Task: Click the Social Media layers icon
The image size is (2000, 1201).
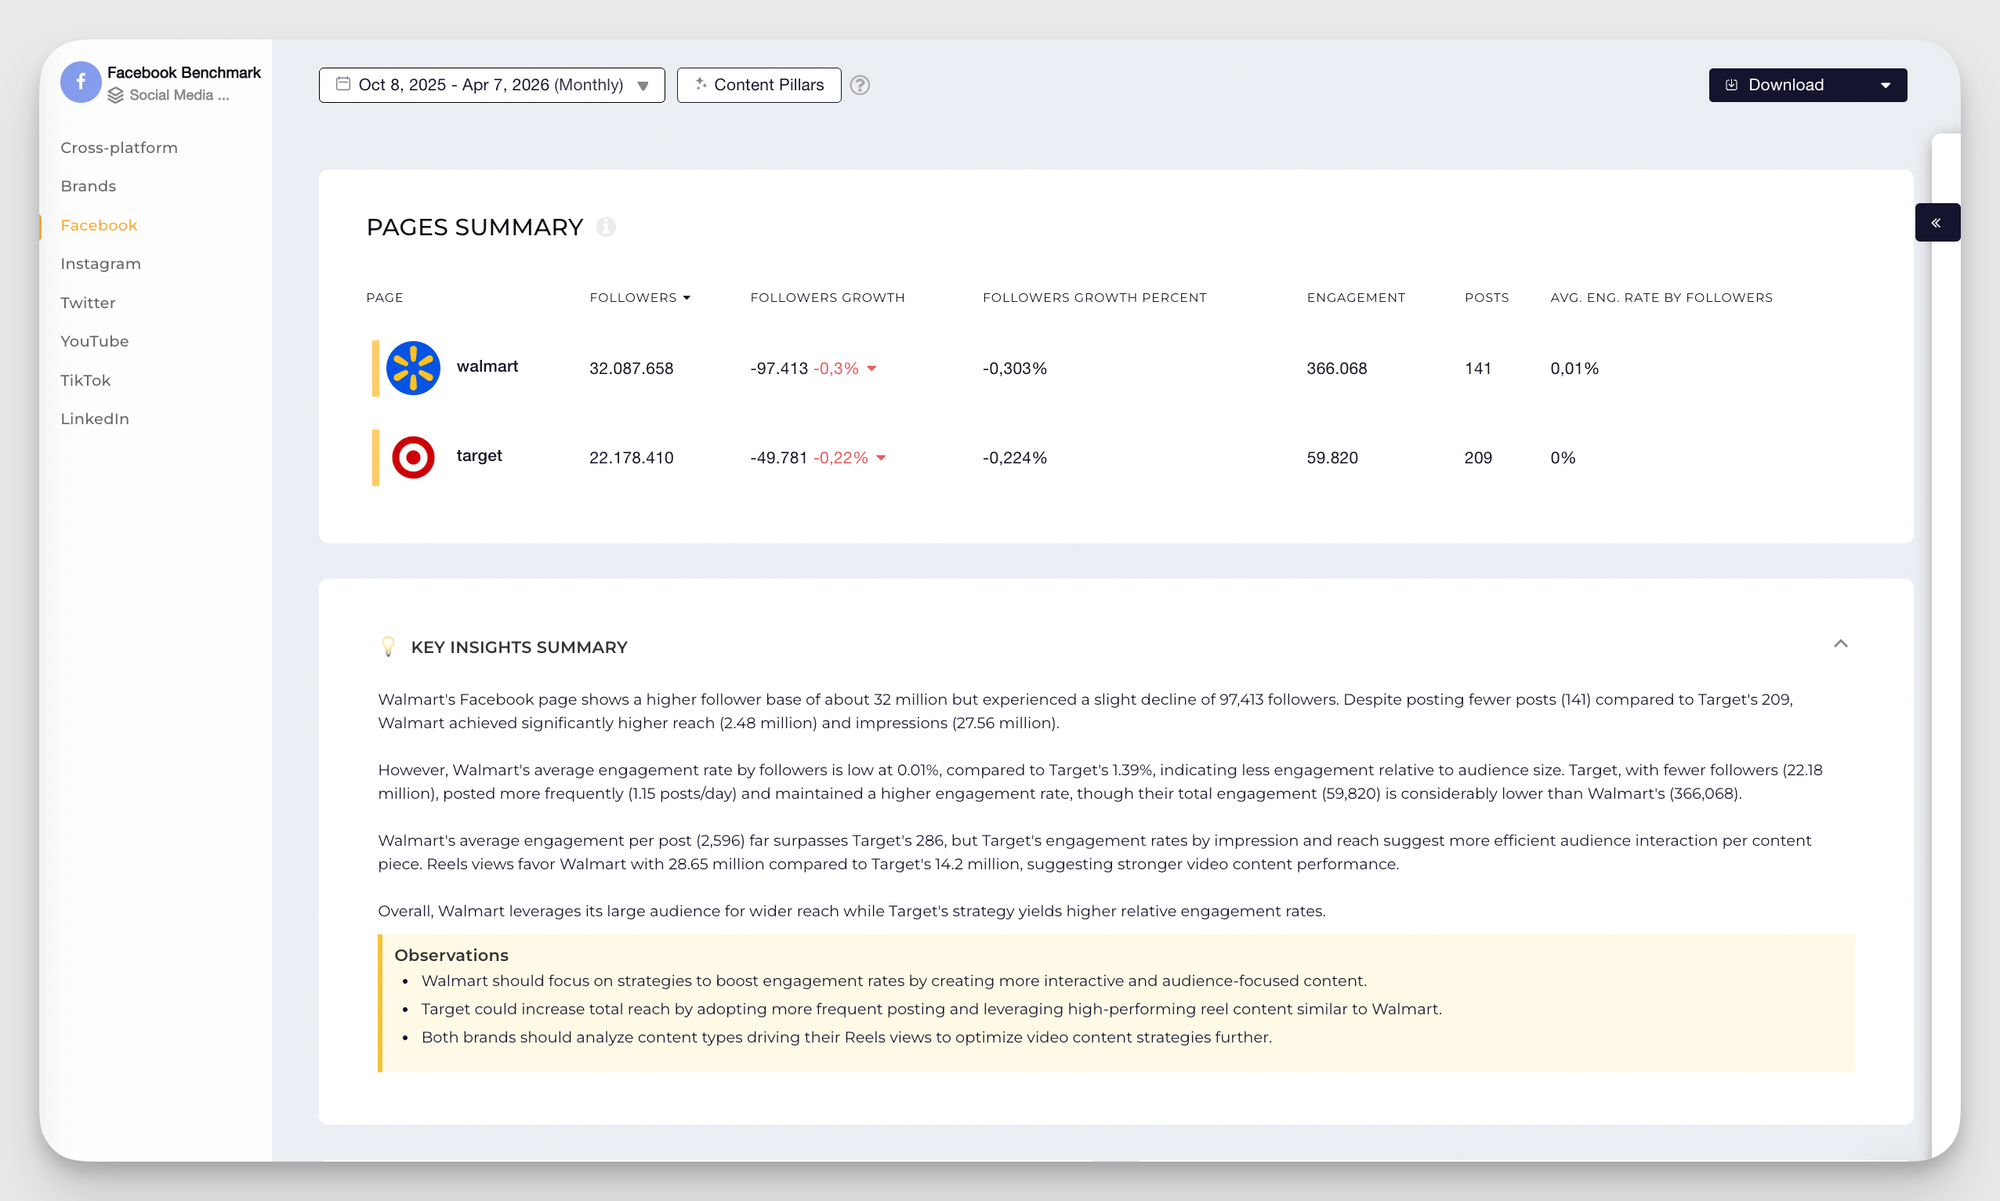Action: click(116, 95)
